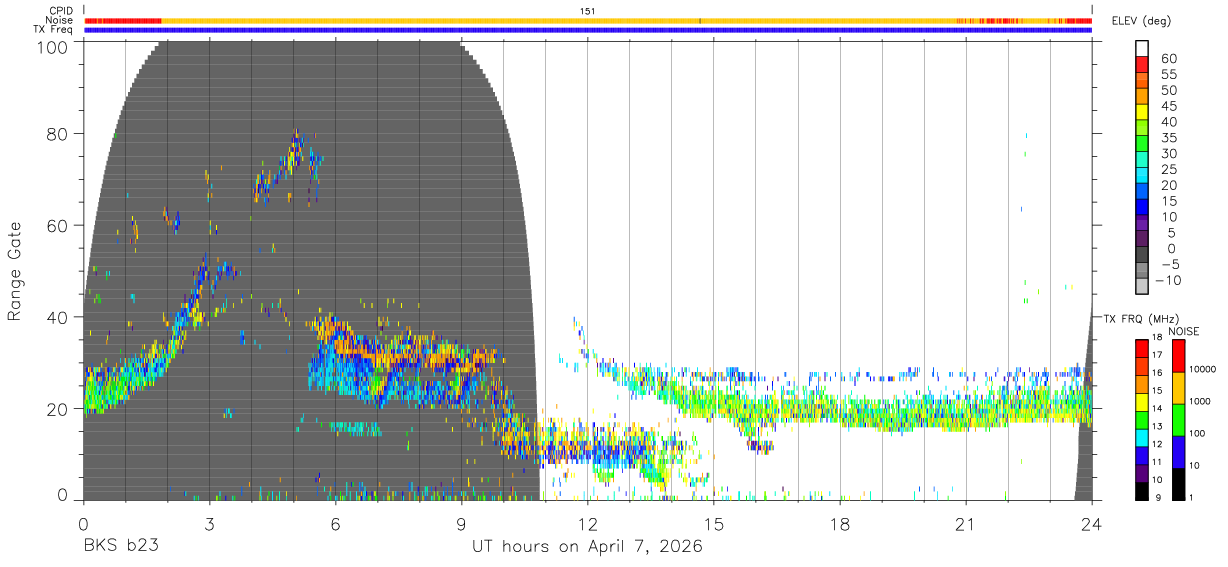This screenshot has height=567, width=1228.
Task: Click the '45' label on ELEV colorbar
Action: [x=1168, y=106]
